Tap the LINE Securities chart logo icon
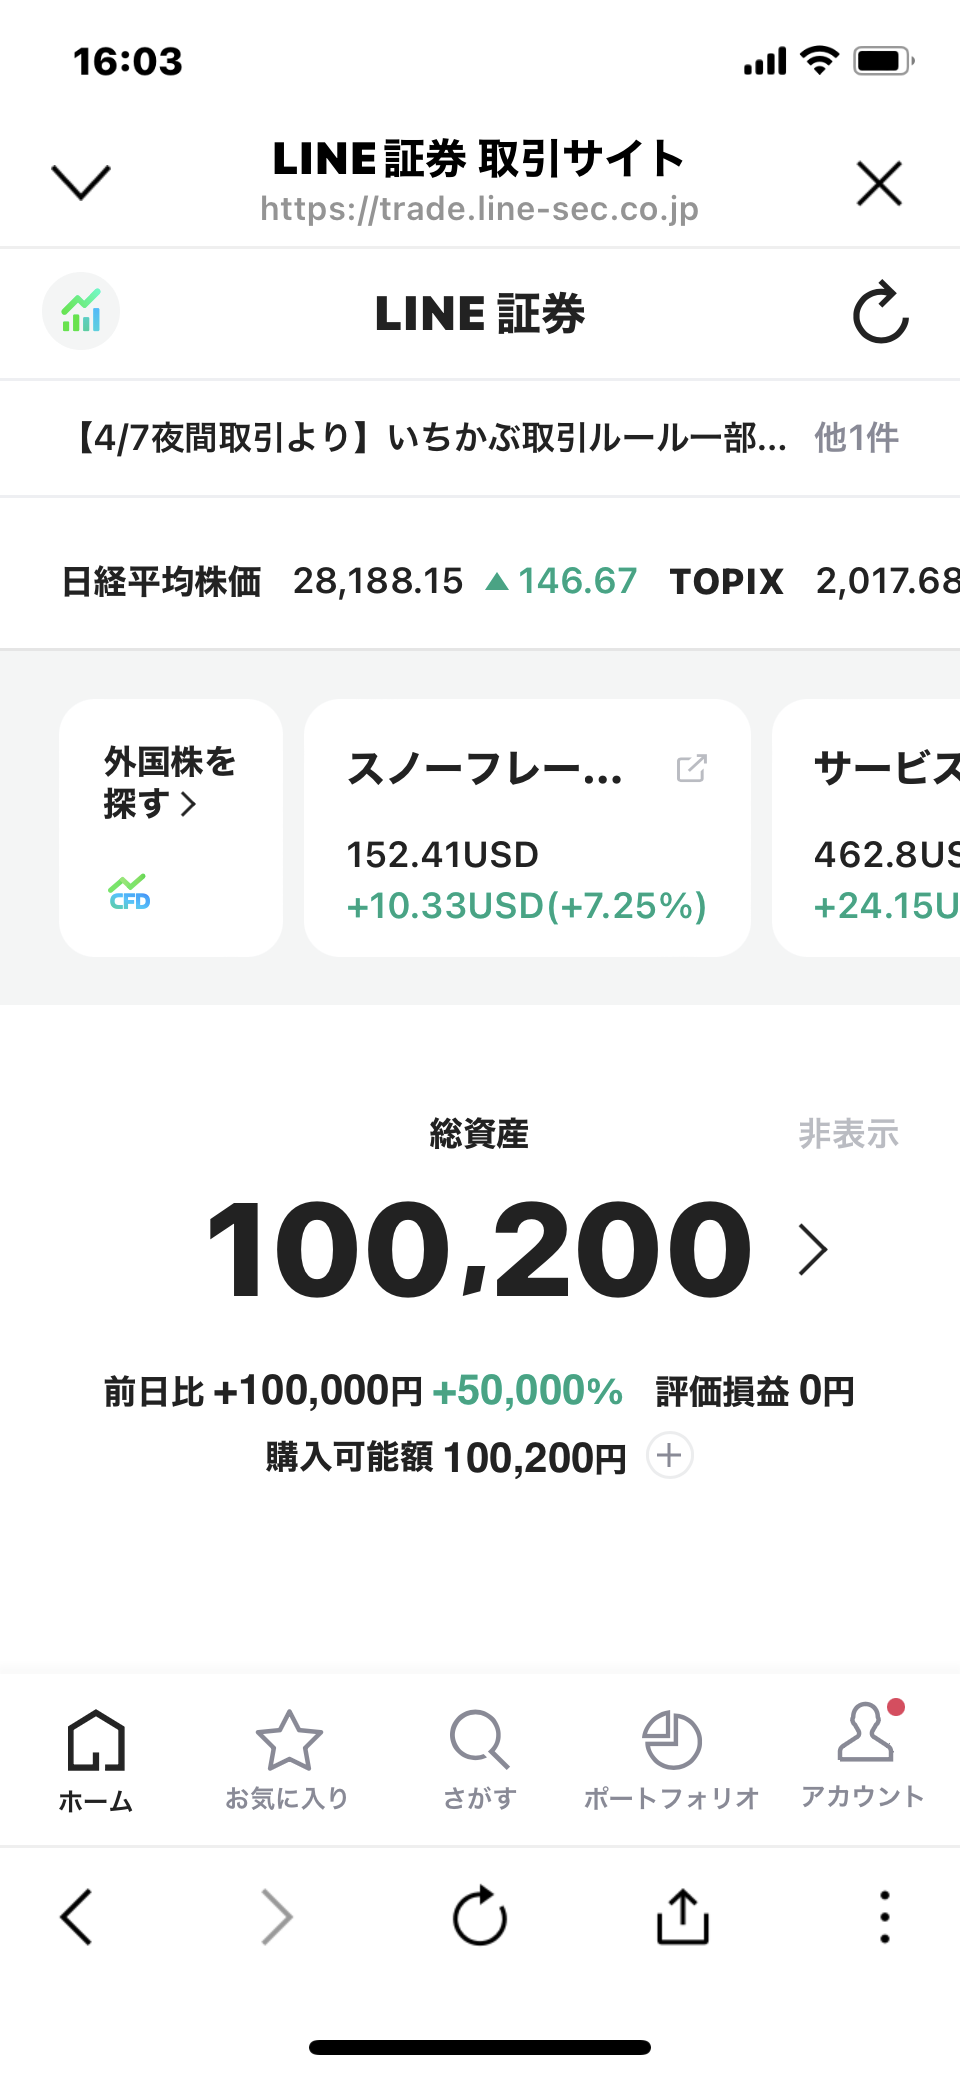The height and width of the screenshot is (2079, 960). tap(81, 312)
